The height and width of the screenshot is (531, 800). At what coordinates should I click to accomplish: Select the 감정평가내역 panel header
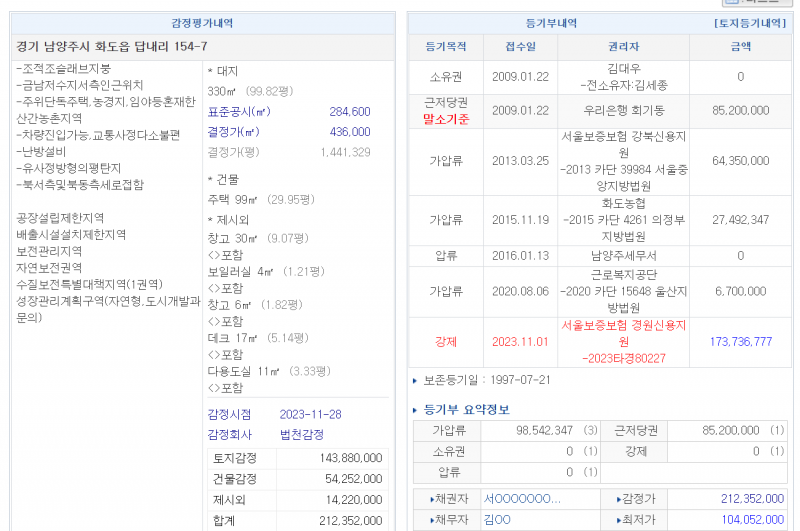(x=203, y=22)
